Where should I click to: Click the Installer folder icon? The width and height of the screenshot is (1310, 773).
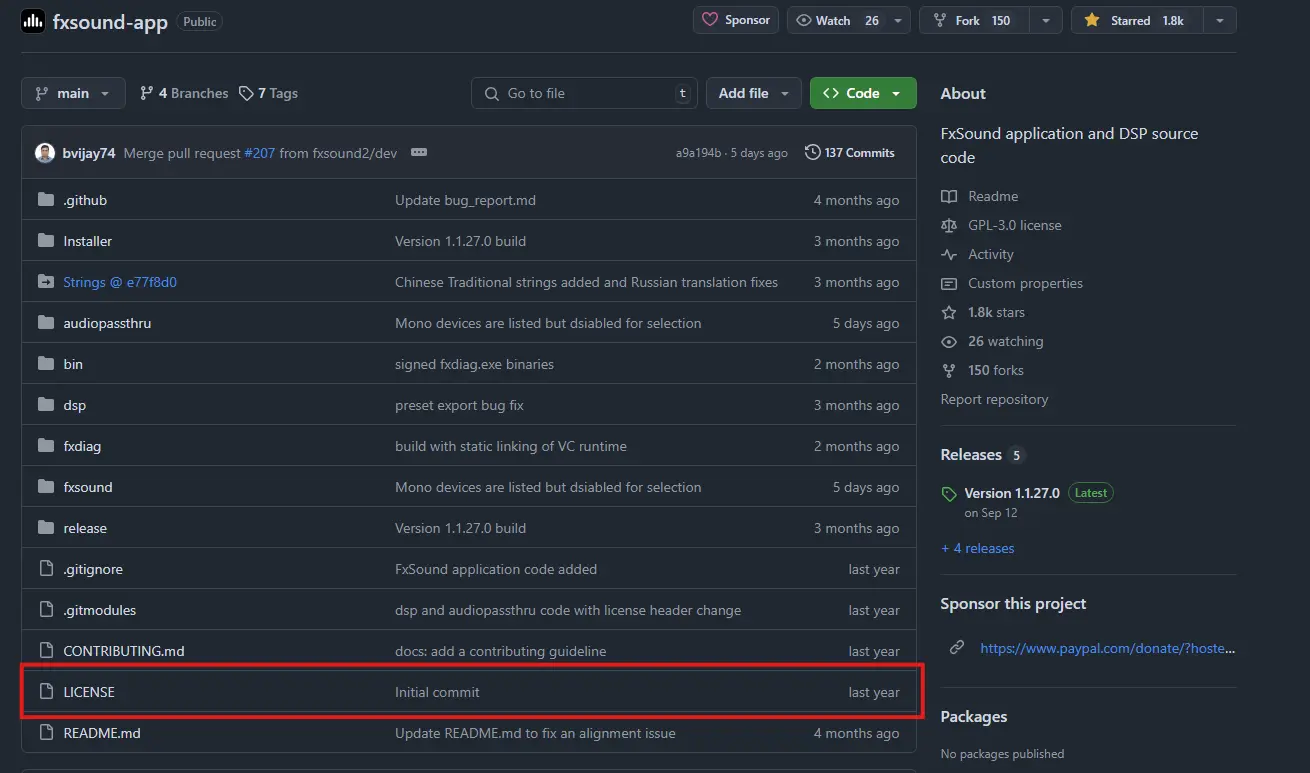pyautogui.click(x=45, y=241)
